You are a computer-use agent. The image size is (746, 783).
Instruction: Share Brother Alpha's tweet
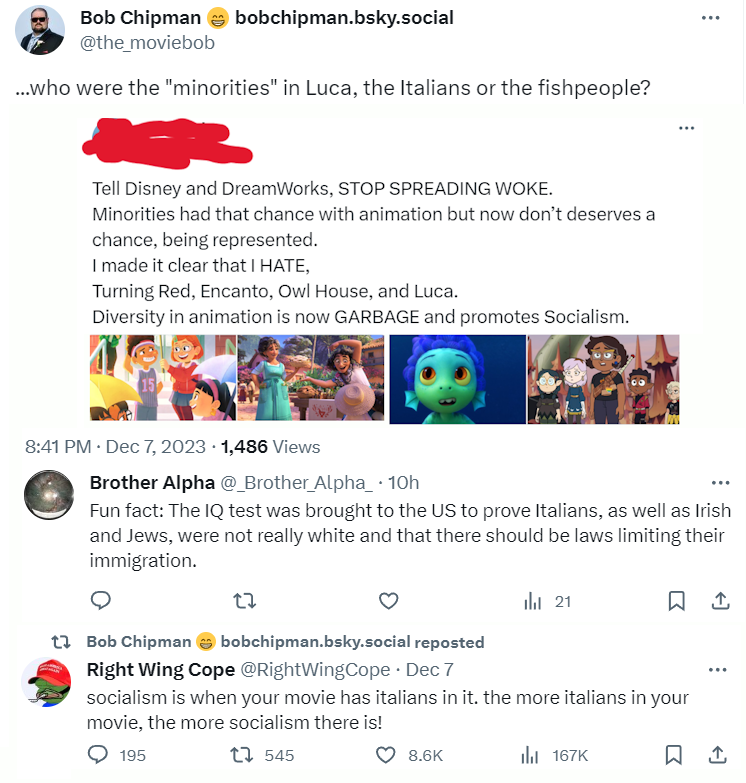719,600
